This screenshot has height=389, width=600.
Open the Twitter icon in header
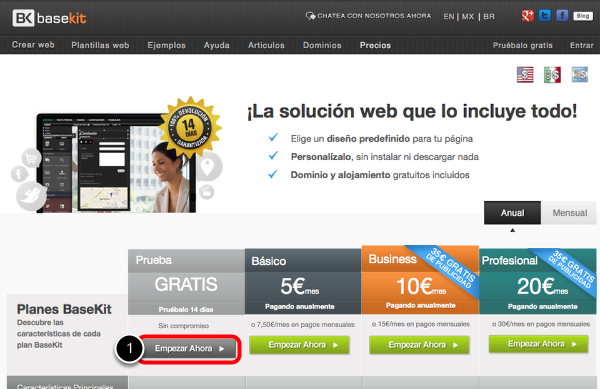[545, 16]
